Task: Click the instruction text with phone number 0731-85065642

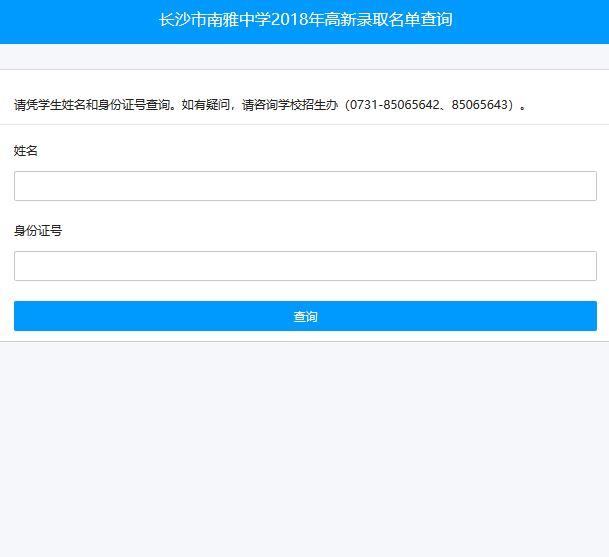Action: point(270,105)
